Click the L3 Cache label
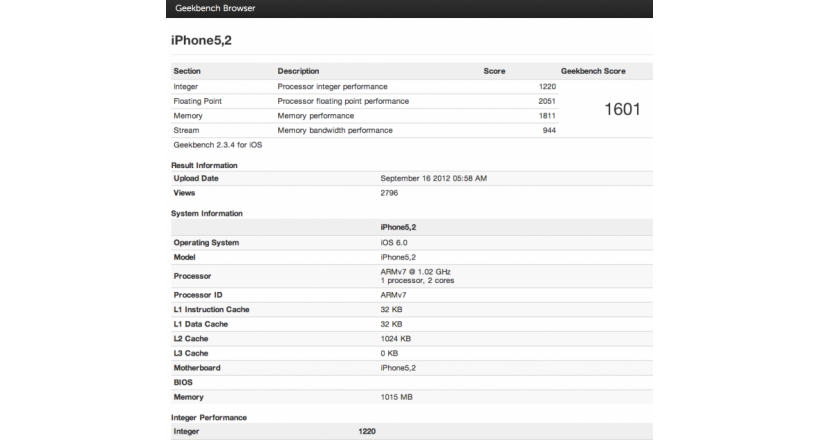The width and height of the screenshot is (820, 440). (191, 354)
